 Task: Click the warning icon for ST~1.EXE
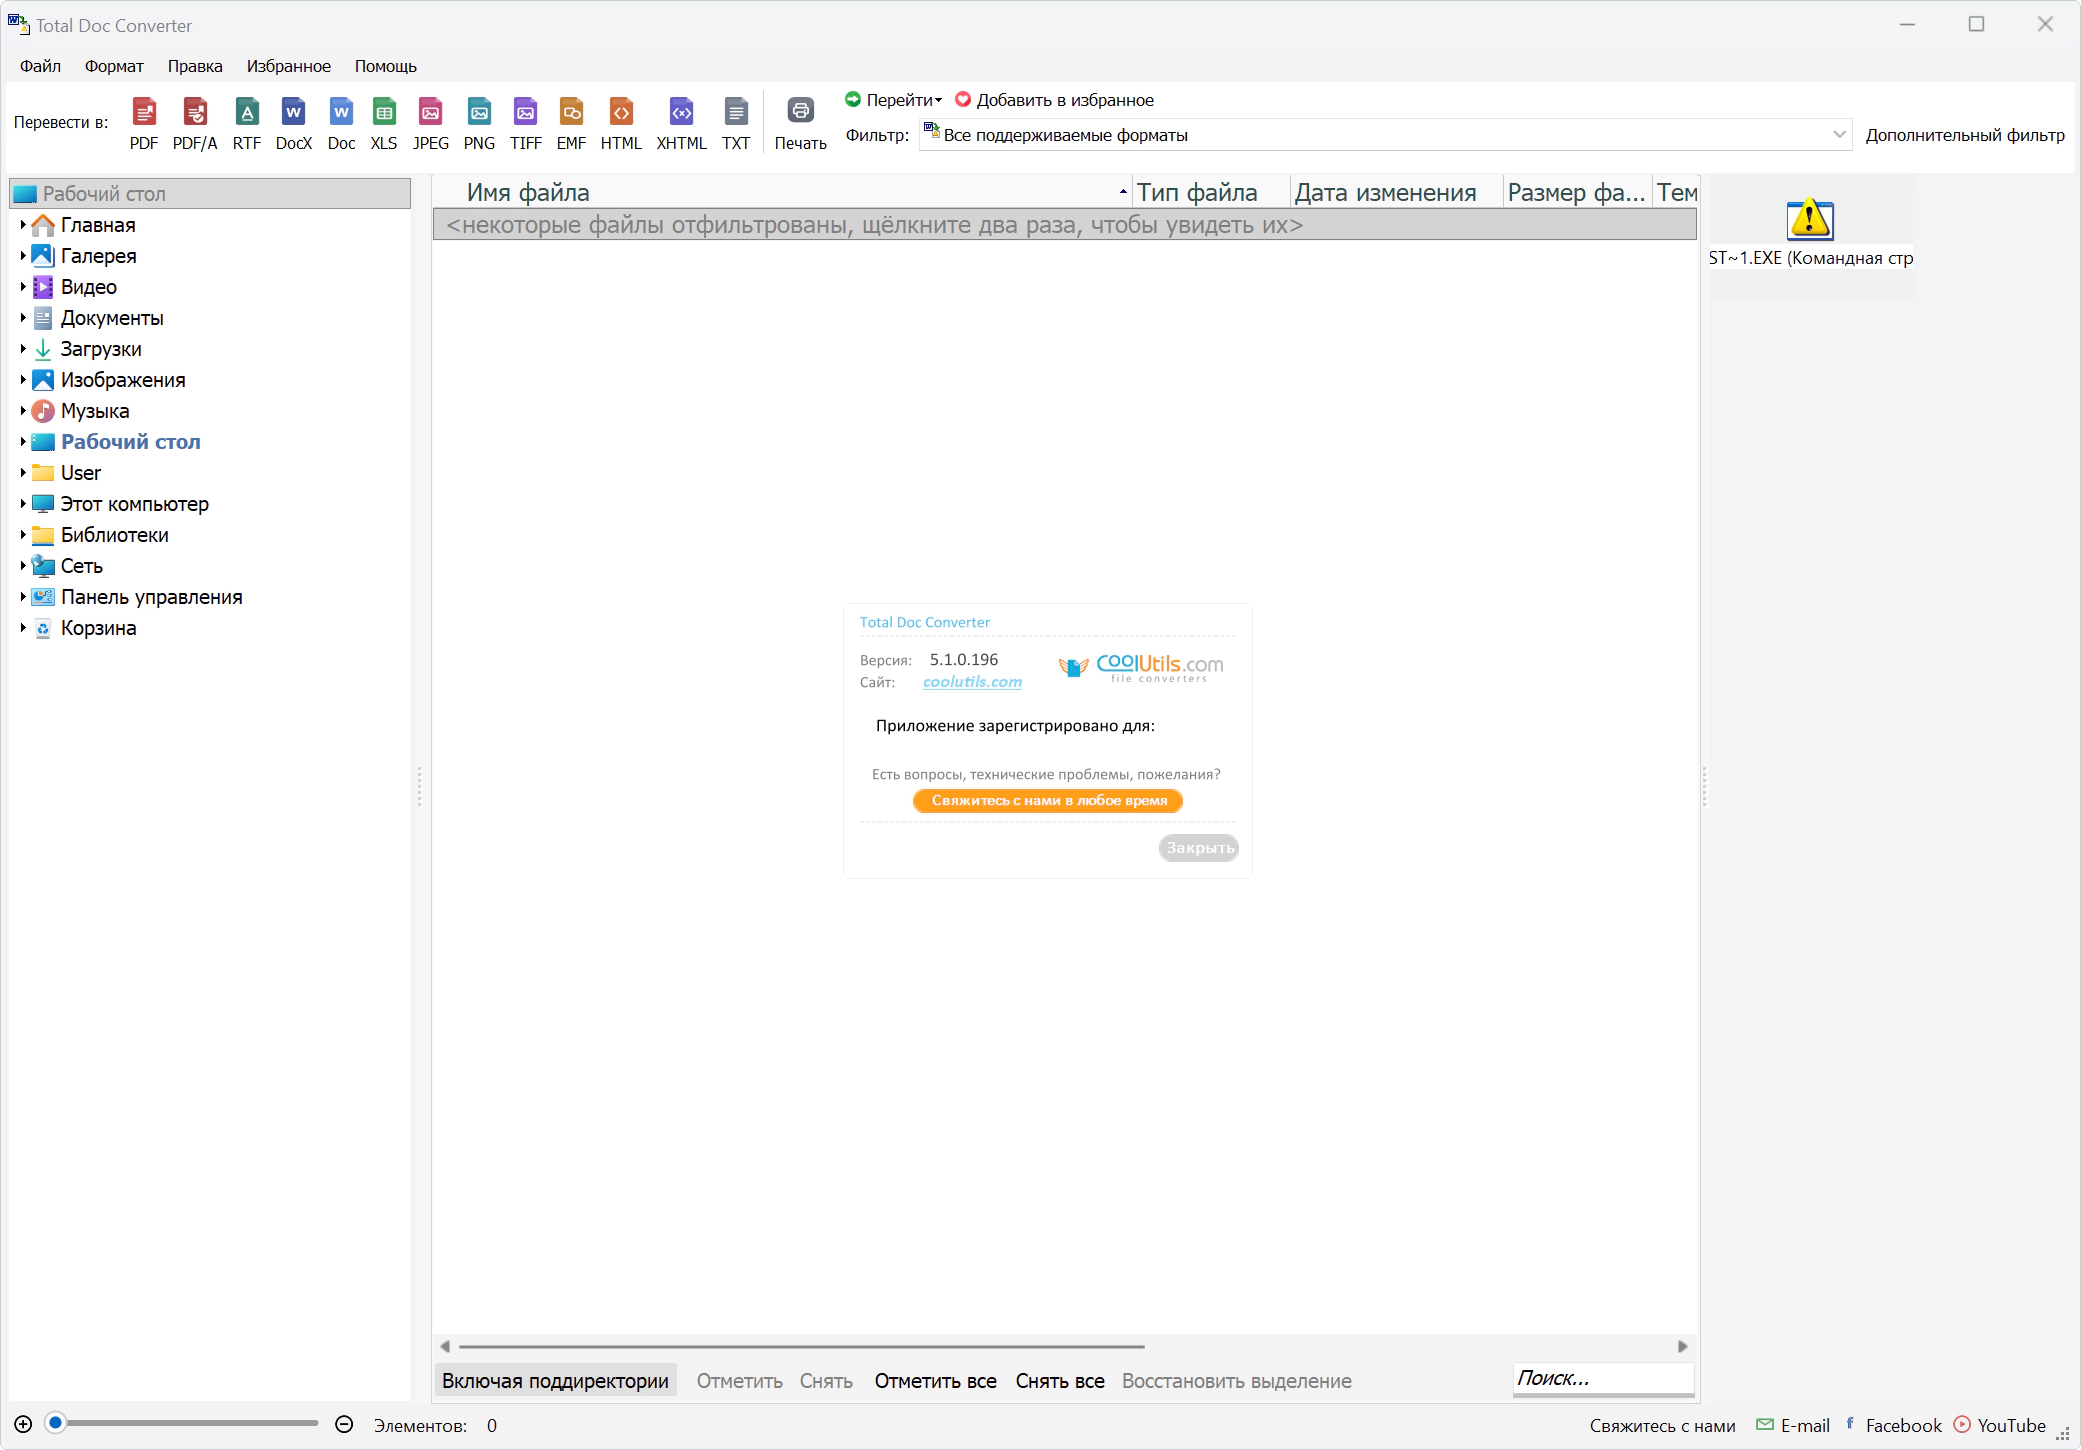[x=1810, y=219]
